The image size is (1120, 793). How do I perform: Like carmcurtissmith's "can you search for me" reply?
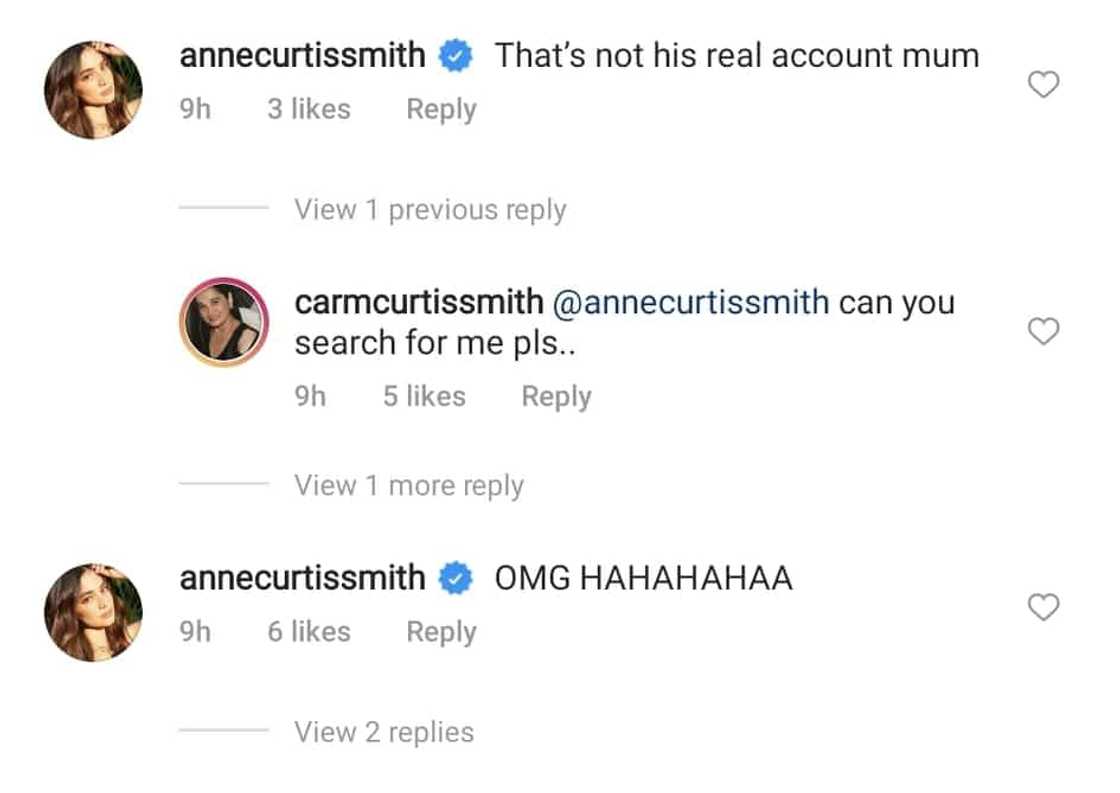(x=1043, y=332)
